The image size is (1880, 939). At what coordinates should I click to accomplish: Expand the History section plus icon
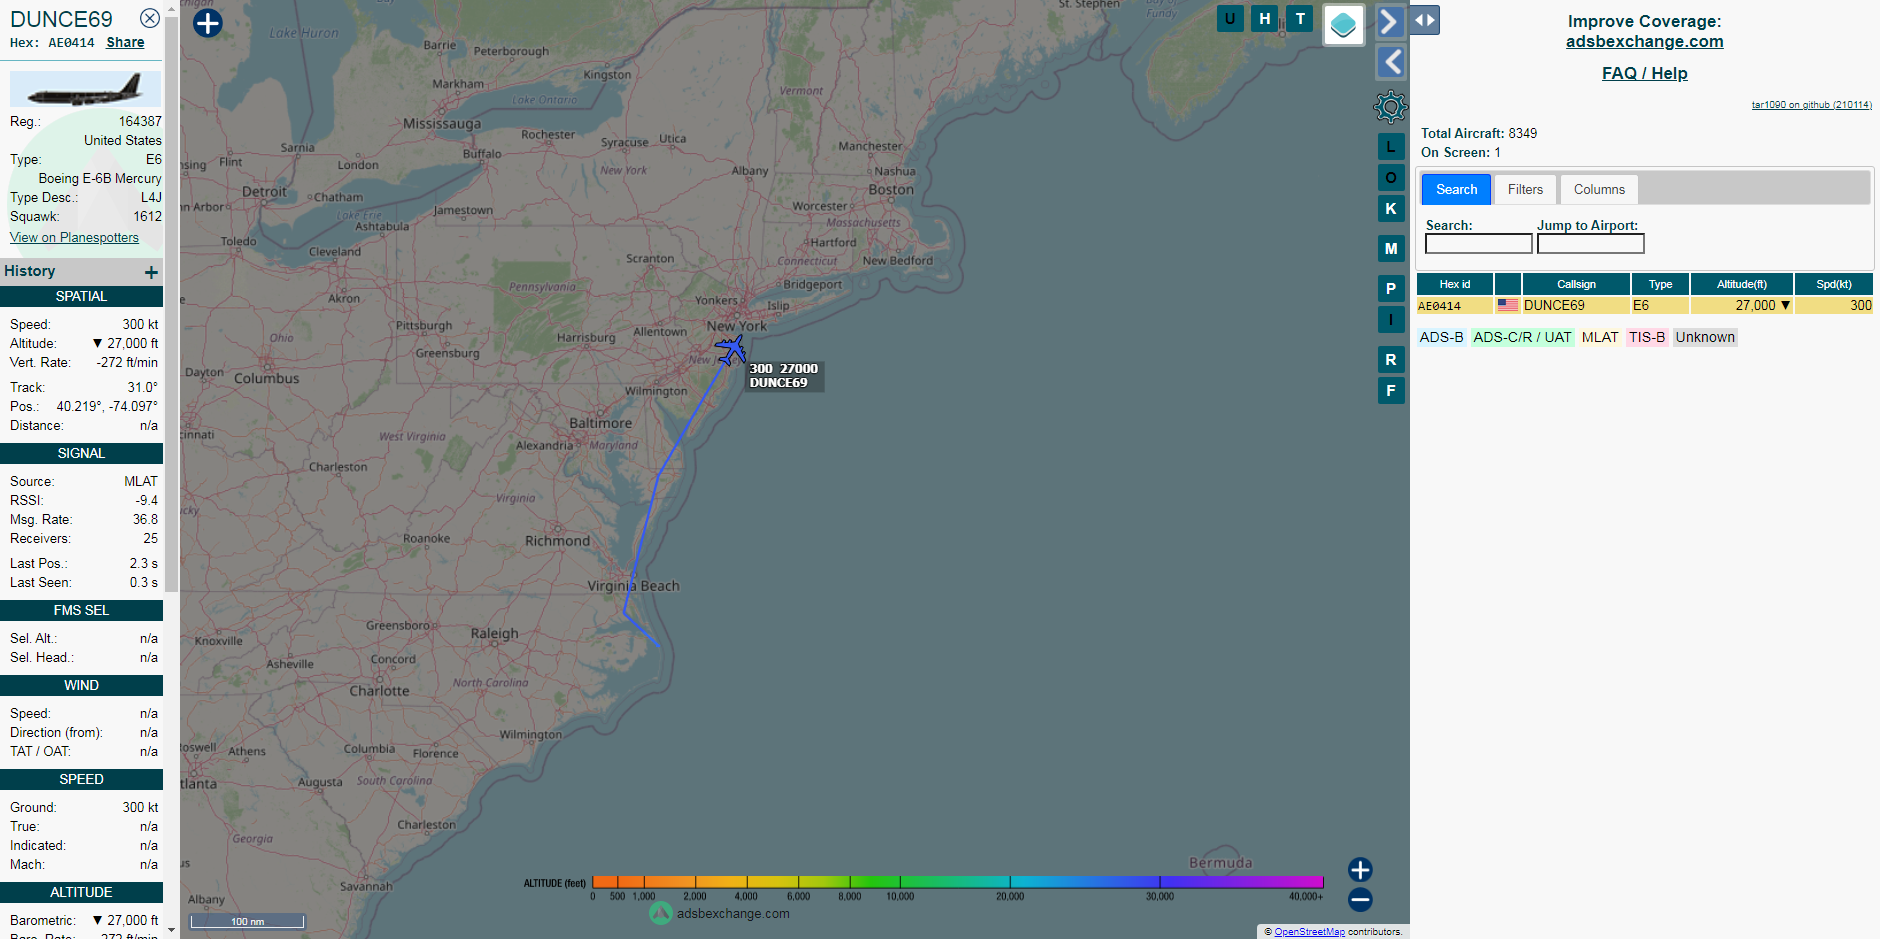pos(151,272)
